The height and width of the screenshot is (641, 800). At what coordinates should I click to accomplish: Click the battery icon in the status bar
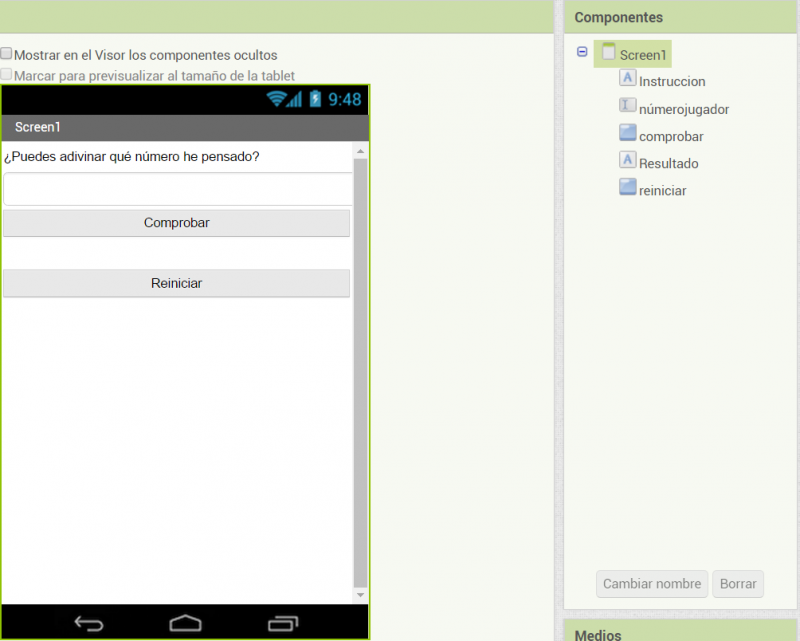317,100
